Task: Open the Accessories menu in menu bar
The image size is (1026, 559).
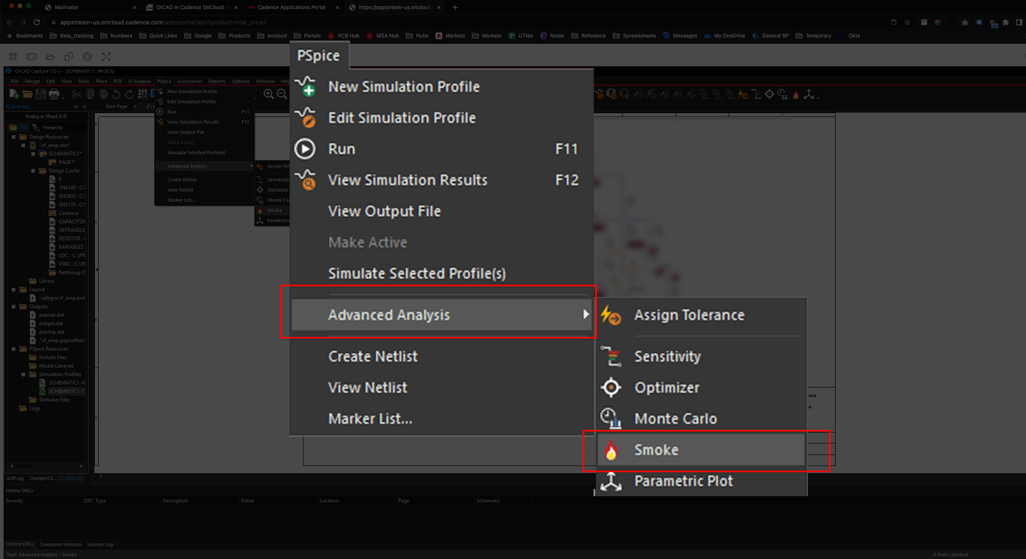Action: [x=190, y=81]
